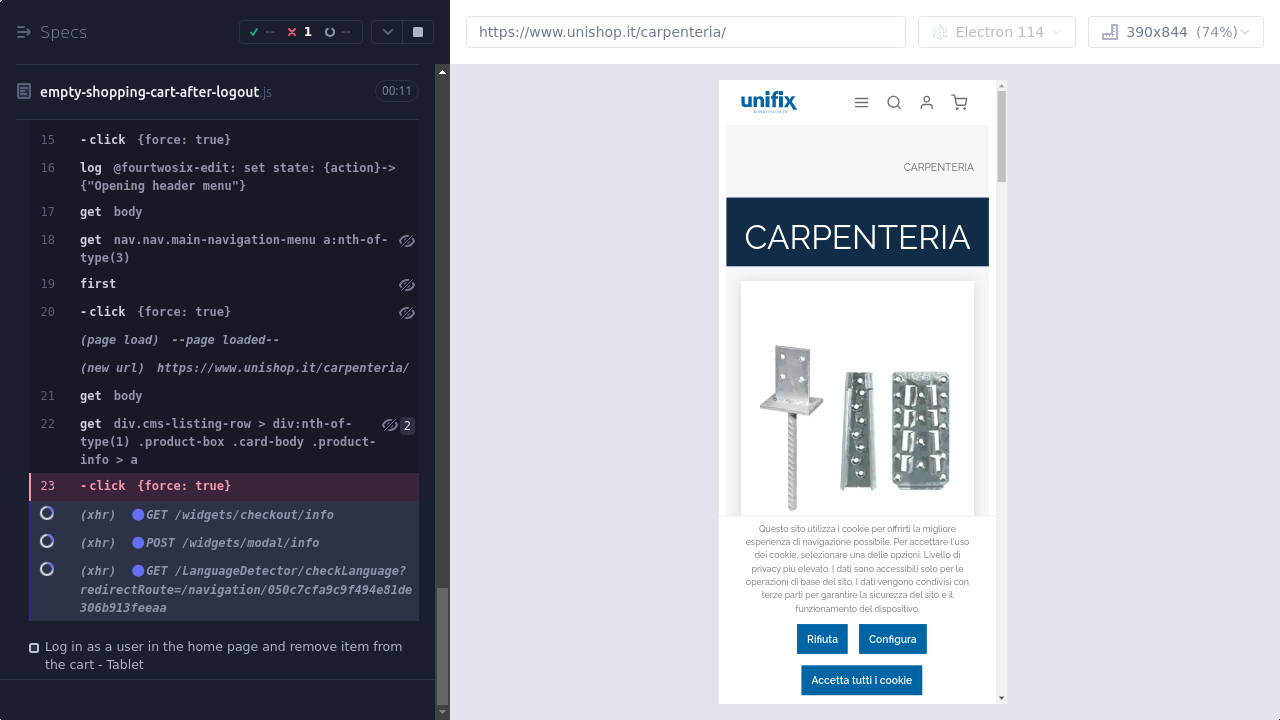Open the shopping cart icon
The width and height of the screenshot is (1280, 720).
tap(960, 102)
